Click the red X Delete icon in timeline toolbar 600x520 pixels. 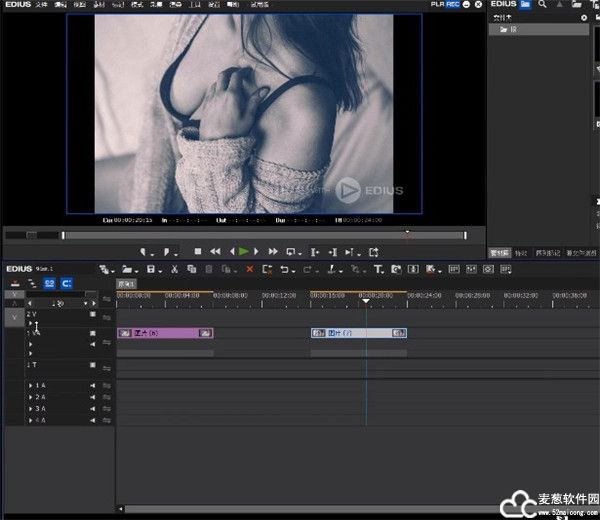point(249,270)
